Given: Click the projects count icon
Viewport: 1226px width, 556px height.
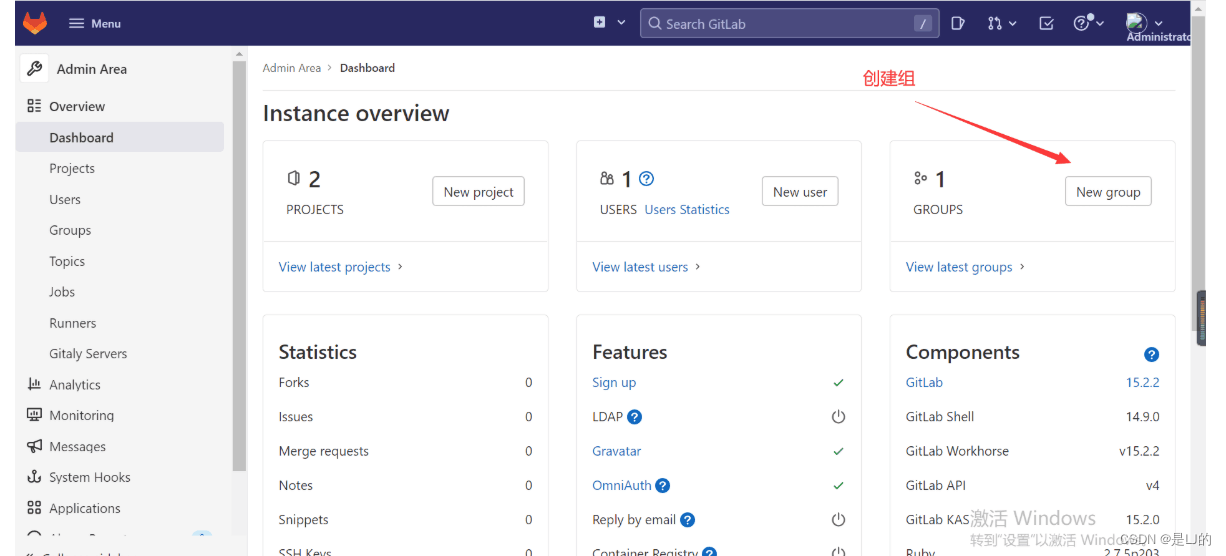Looking at the screenshot, I should [294, 178].
